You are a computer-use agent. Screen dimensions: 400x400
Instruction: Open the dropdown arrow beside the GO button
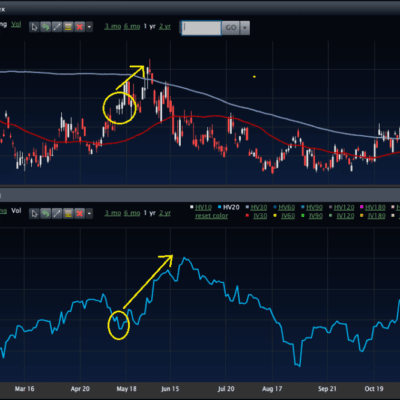245,28
